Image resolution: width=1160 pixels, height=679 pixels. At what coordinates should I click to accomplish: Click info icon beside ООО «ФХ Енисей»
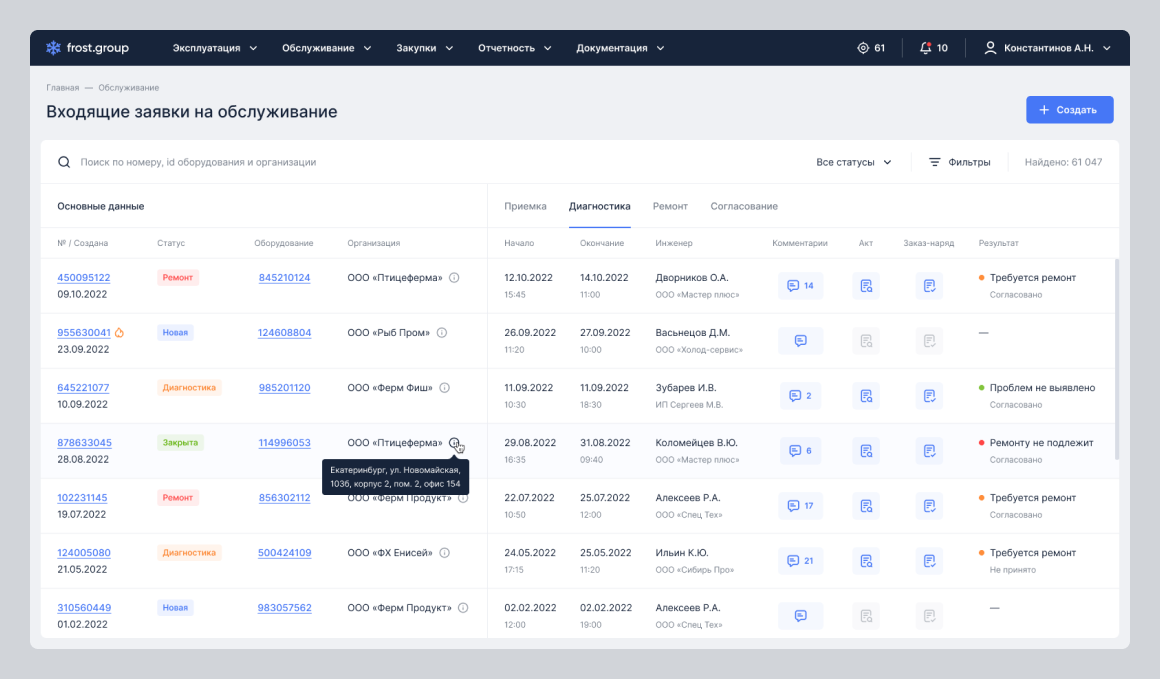click(445, 553)
